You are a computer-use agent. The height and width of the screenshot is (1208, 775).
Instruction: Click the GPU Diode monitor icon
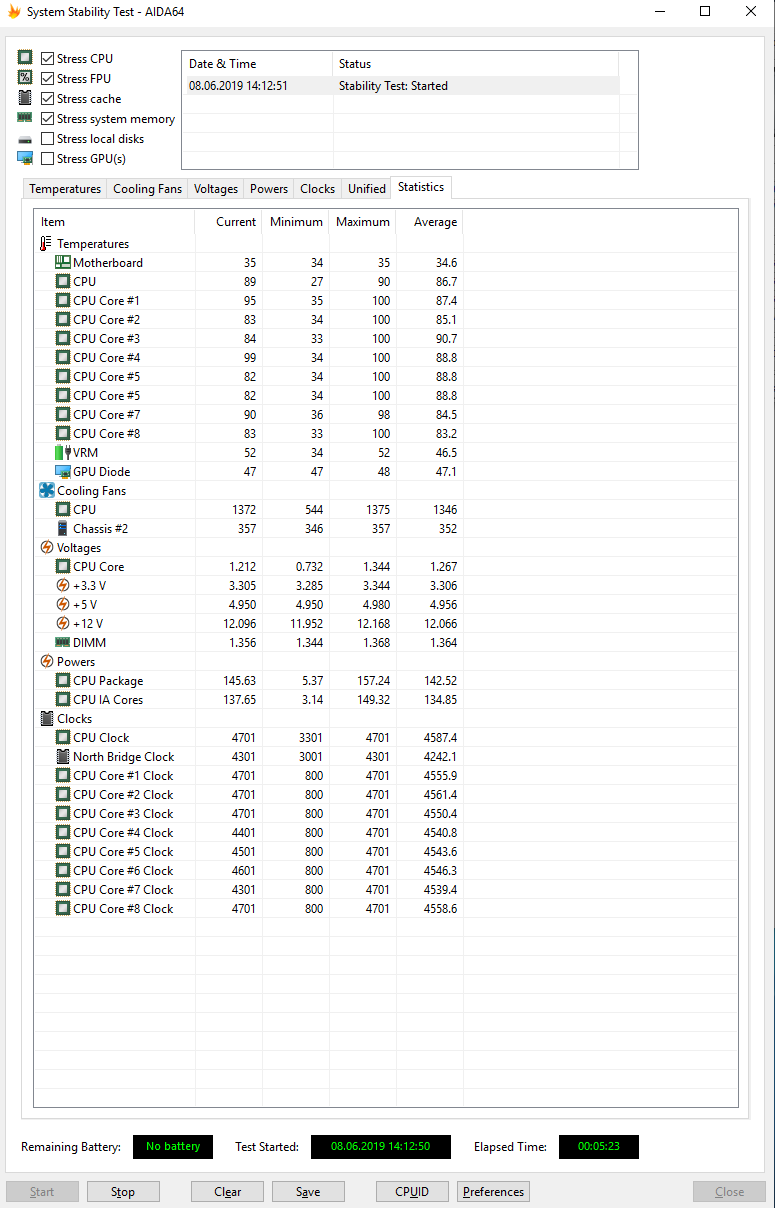tap(63, 472)
